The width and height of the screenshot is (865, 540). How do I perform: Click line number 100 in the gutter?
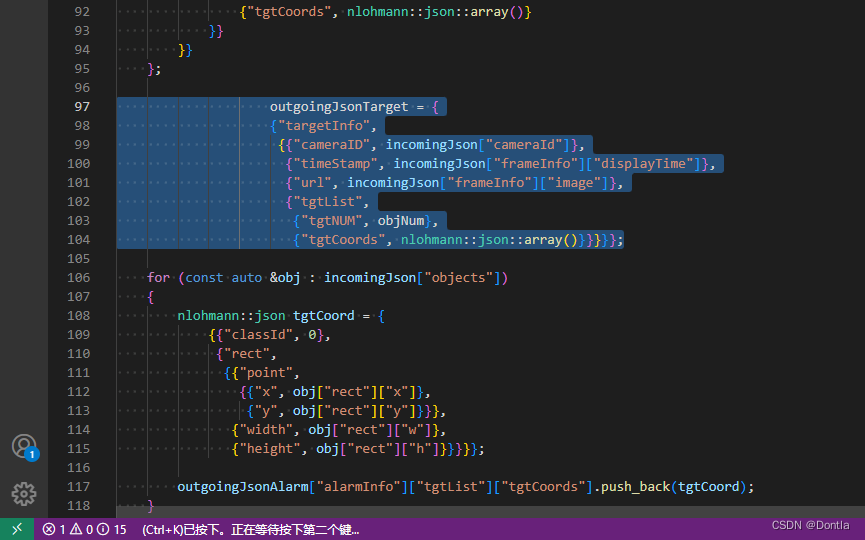click(78, 163)
